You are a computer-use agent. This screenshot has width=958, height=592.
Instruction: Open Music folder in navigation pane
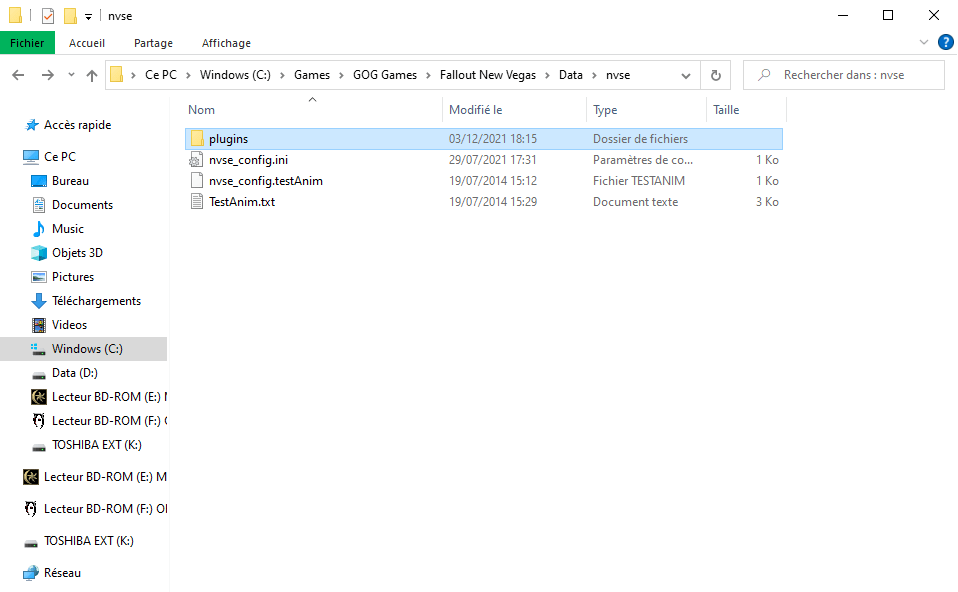point(68,229)
